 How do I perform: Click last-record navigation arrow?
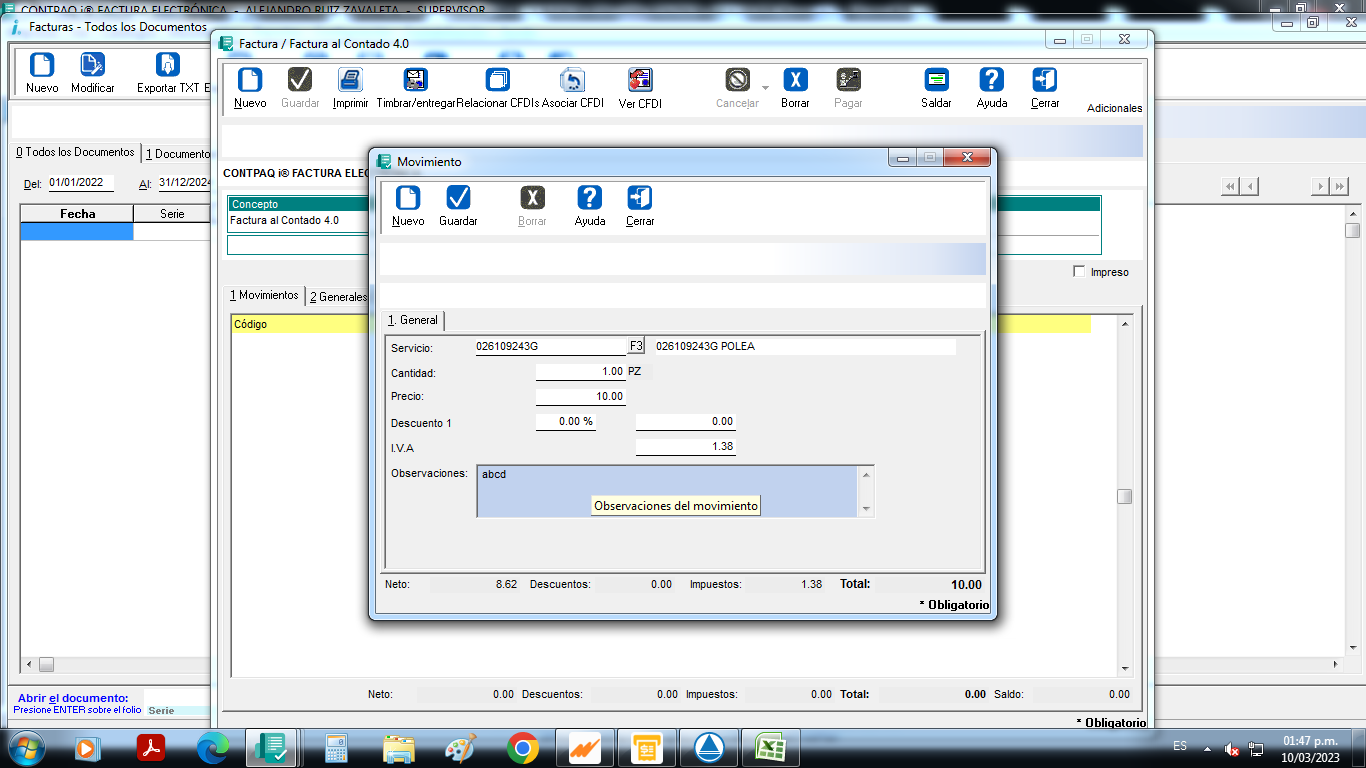point(1339,186)
